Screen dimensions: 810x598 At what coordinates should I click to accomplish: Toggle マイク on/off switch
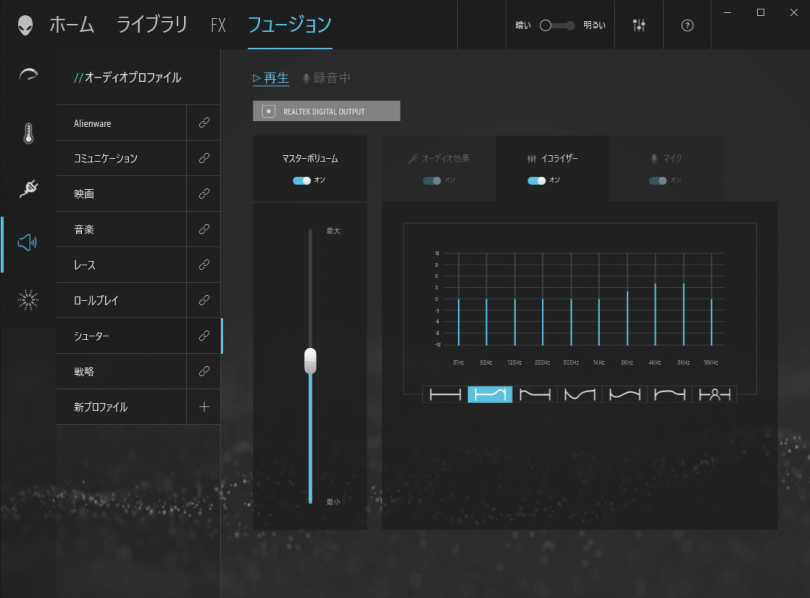point(658,181)
